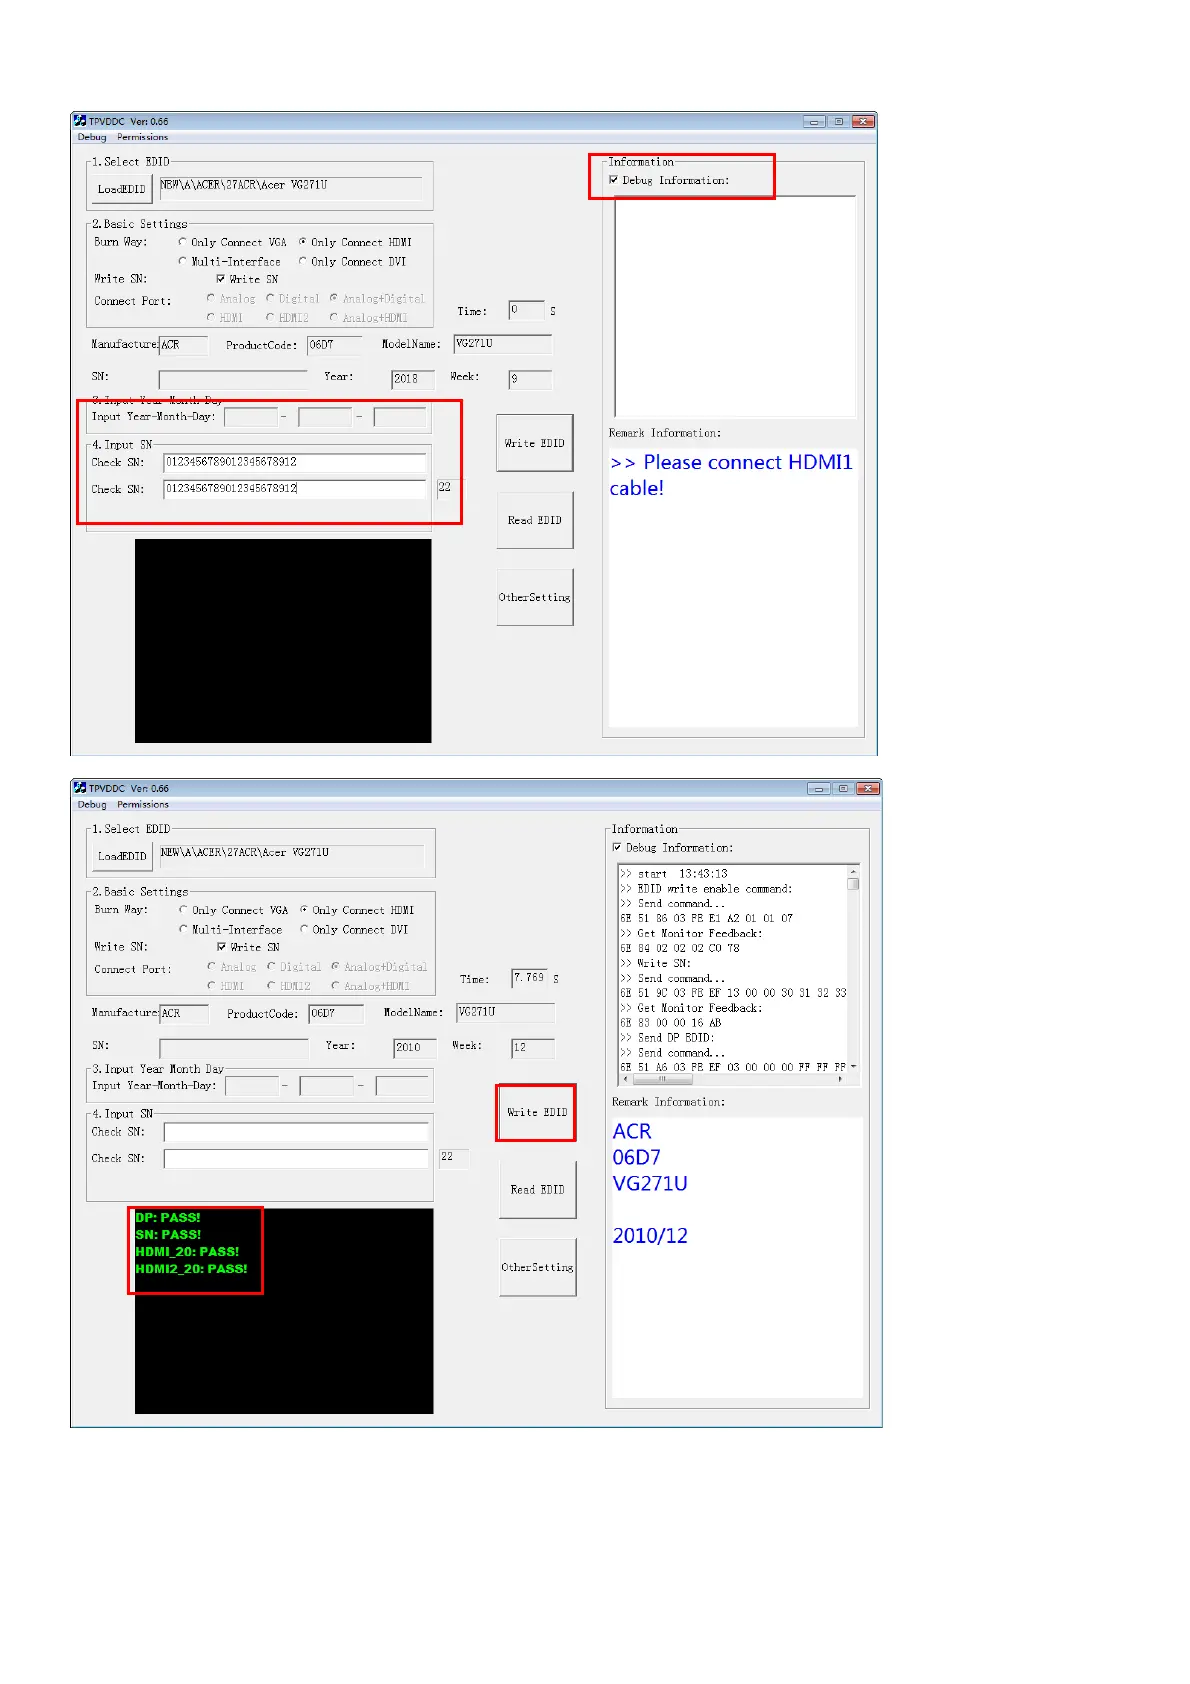1190x1684 pixels.
Task: Click Write EDID in the PASS-results window
Action: [537, 1112]
